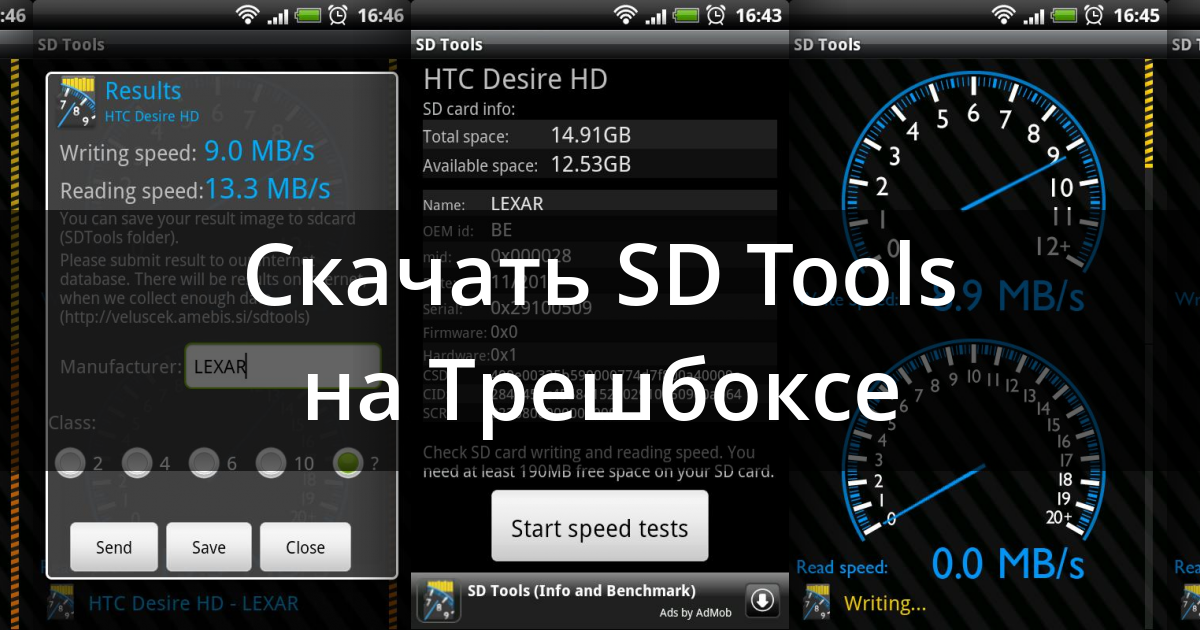Tap the 16:45 clock in status bar
1200x630 pixels.
pyautogui.click(x=1136, y=15)
